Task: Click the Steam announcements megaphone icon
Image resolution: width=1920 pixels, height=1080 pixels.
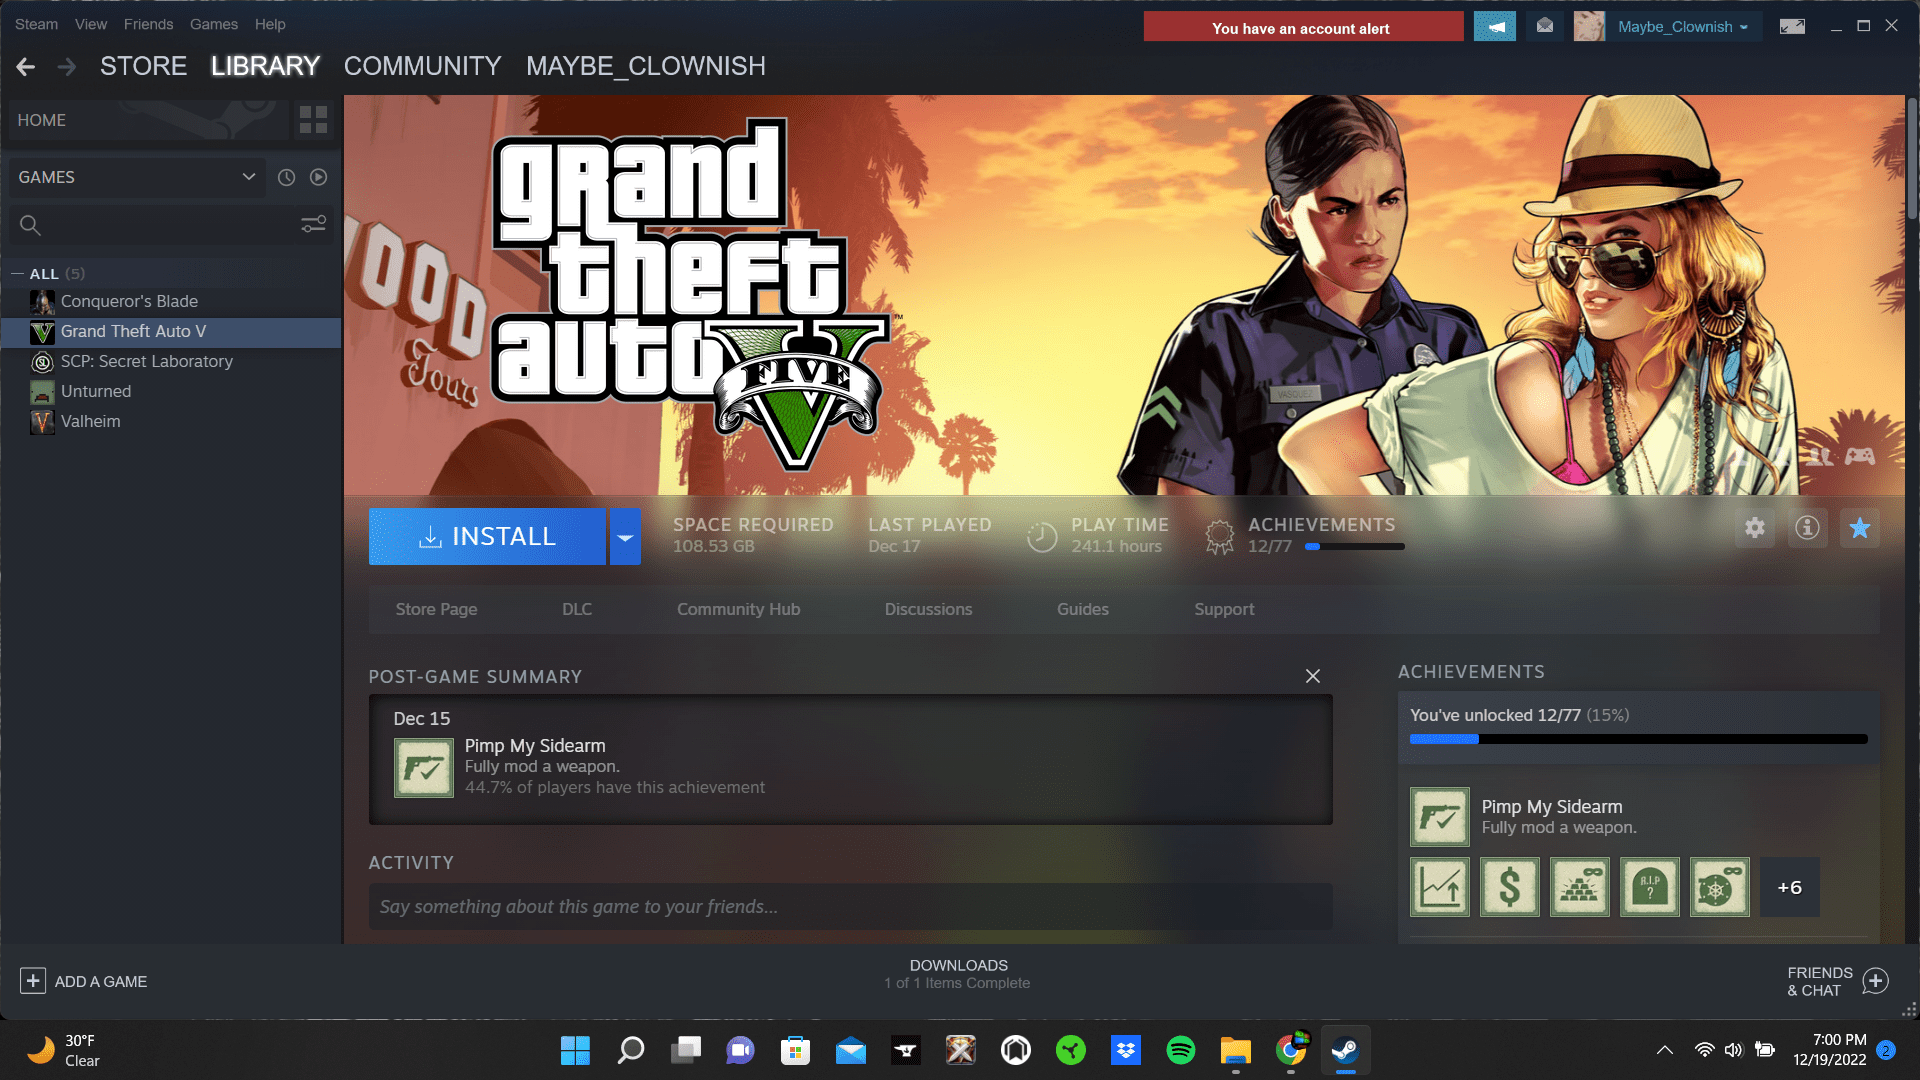Action: [x=1494, y=27]
